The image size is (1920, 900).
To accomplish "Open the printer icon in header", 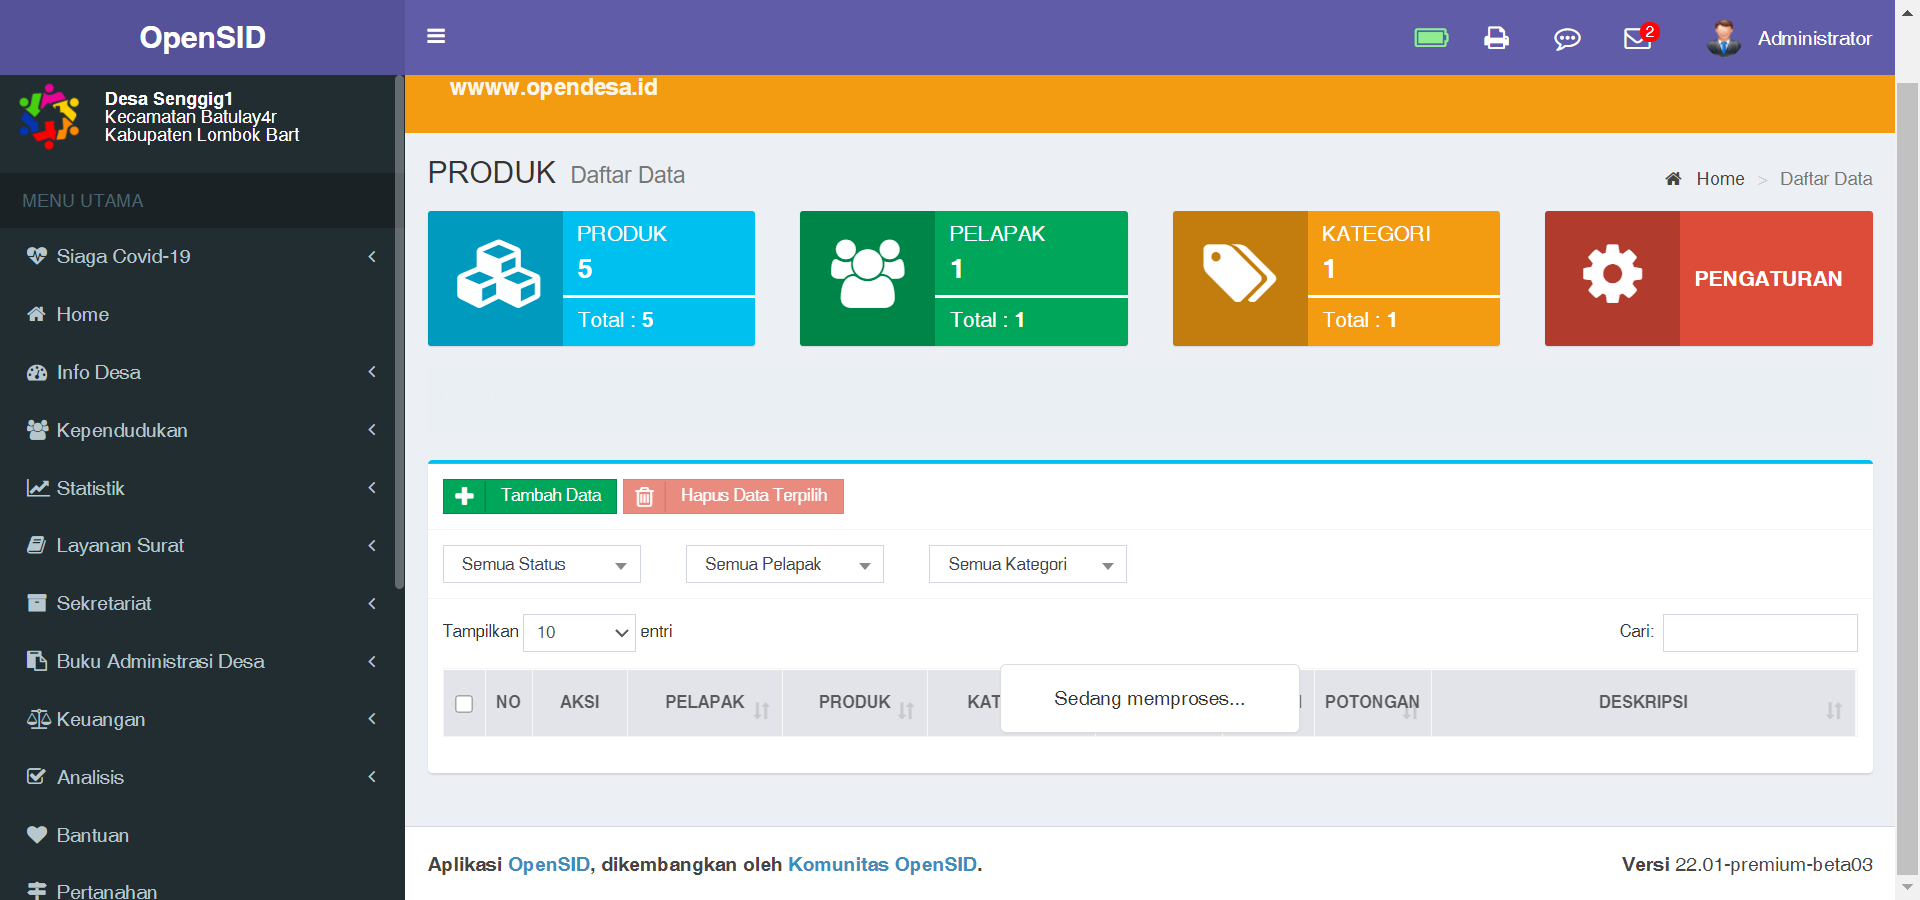I will (x=1496, y=38).
